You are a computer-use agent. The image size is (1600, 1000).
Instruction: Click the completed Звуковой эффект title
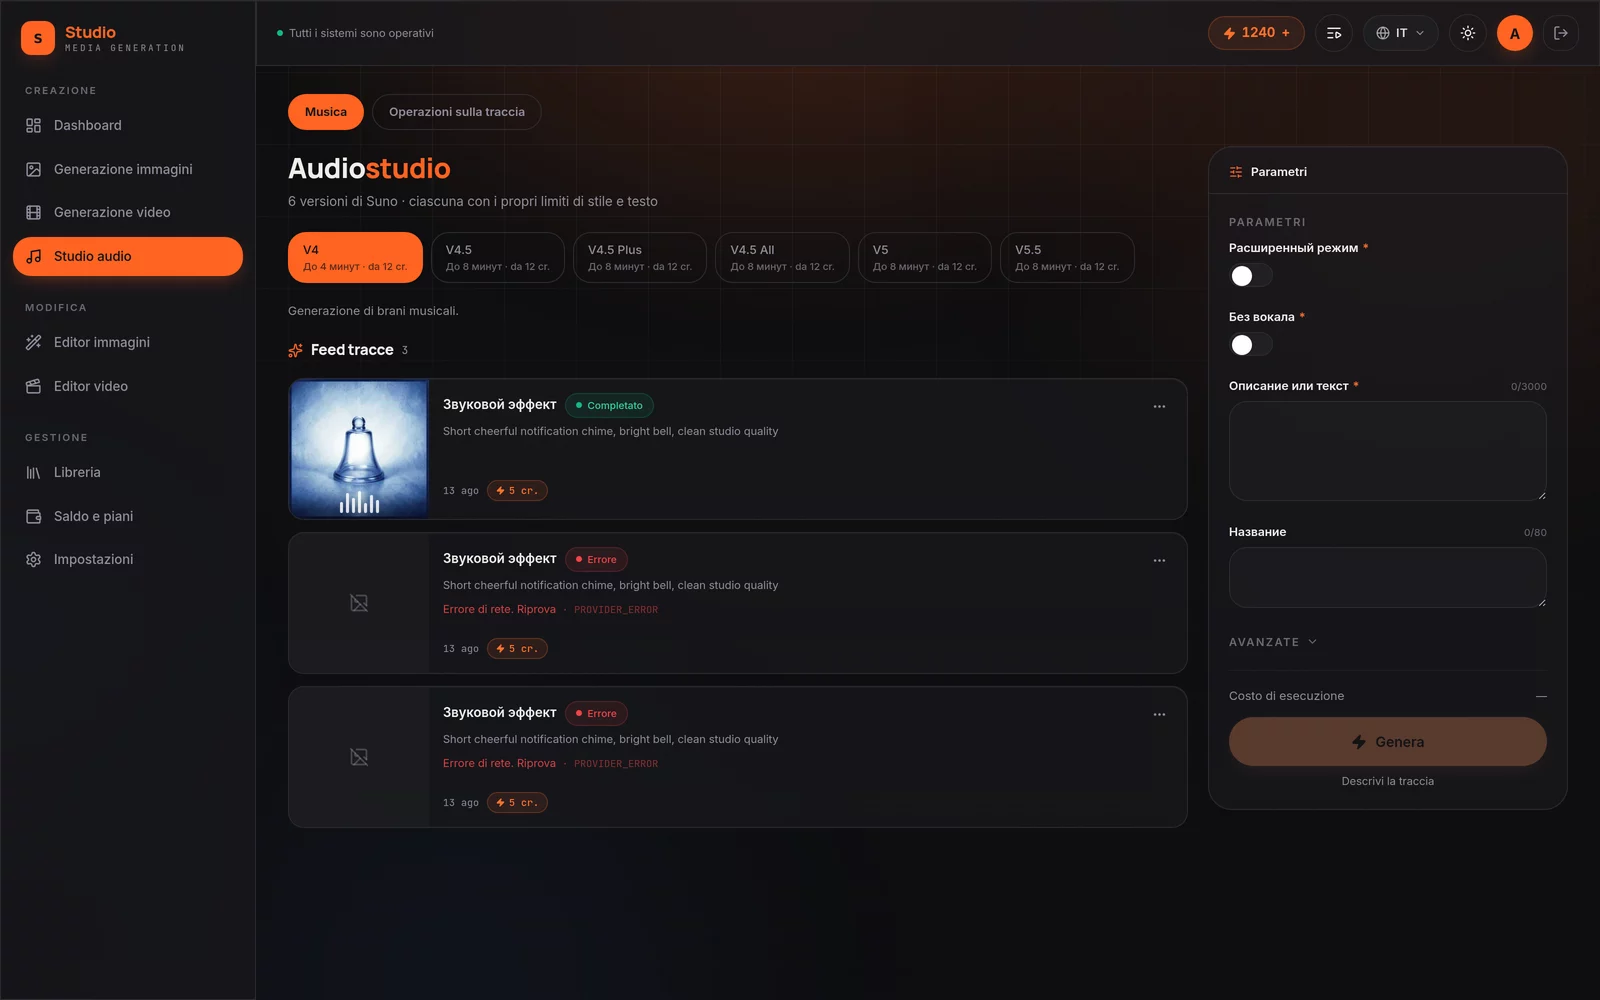click(499, 405)
